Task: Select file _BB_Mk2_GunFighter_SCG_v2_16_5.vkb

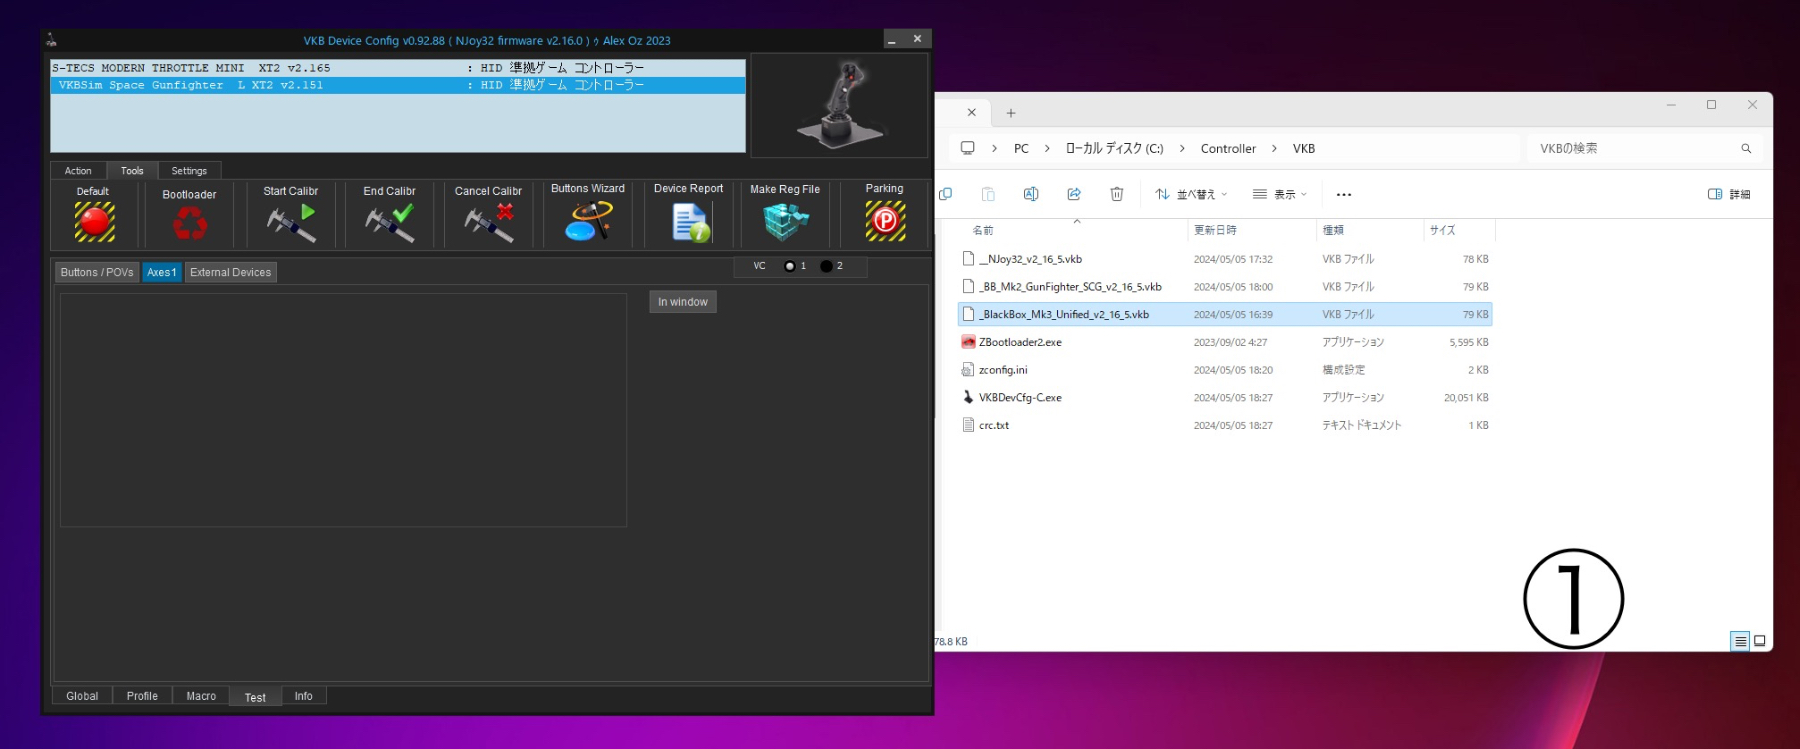Action: pos(1225,287)
